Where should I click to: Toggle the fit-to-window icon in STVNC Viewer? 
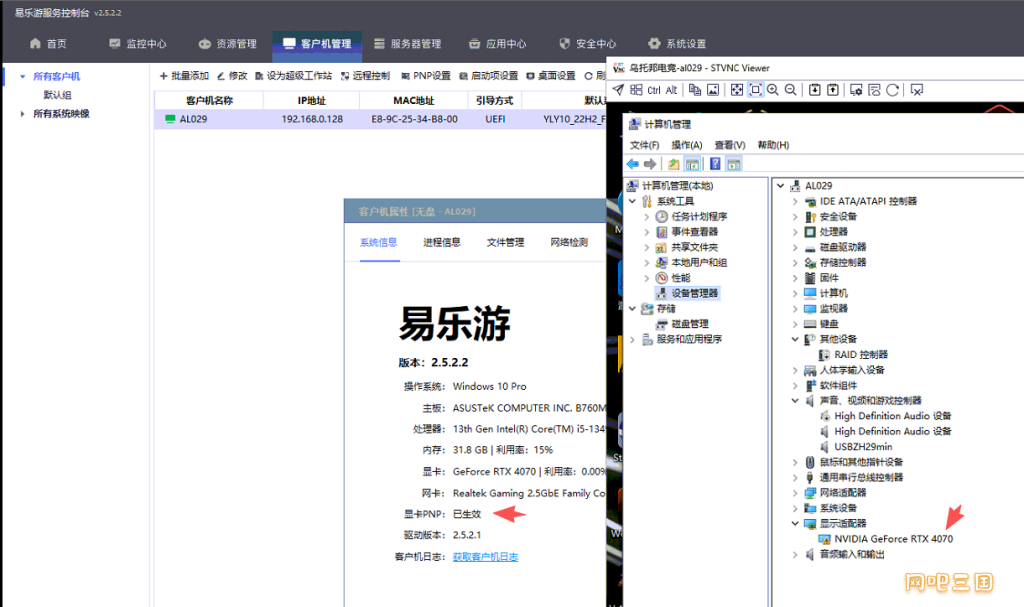click(x=756, y=90)
